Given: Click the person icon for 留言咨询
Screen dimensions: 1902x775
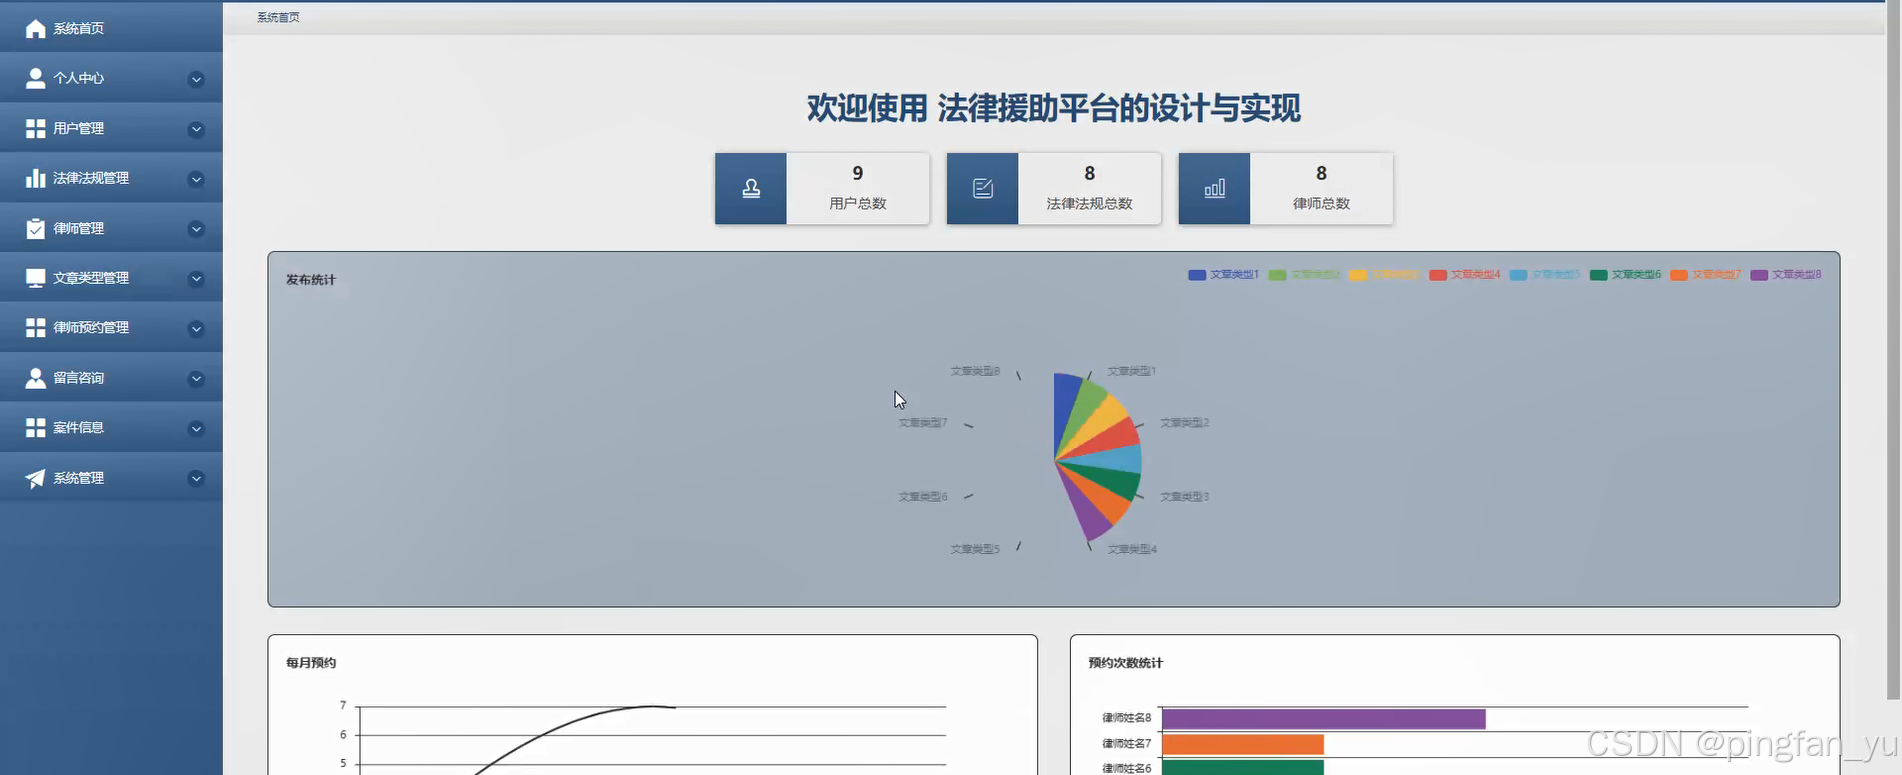Looking at the screenshot, I should coord(35,378).
